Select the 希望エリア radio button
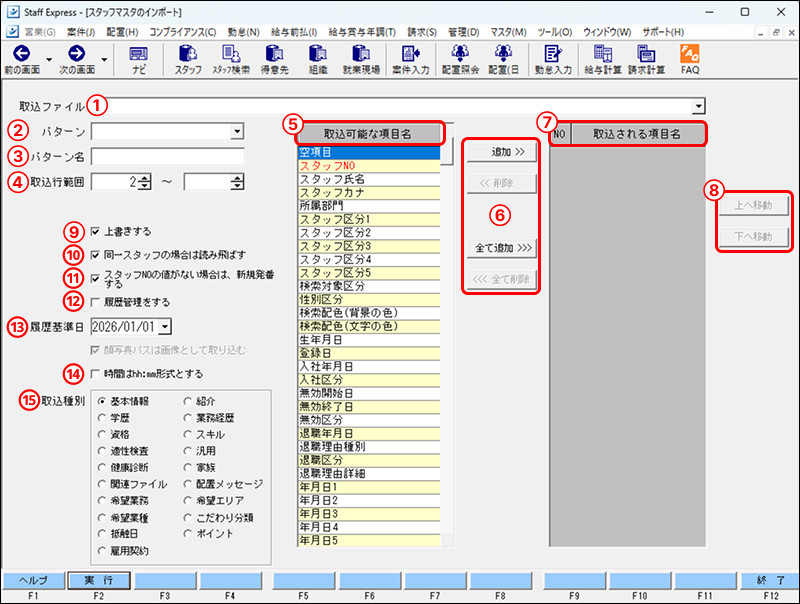Image resolution: width=800 pixels, height=604 pixels. 188,500
